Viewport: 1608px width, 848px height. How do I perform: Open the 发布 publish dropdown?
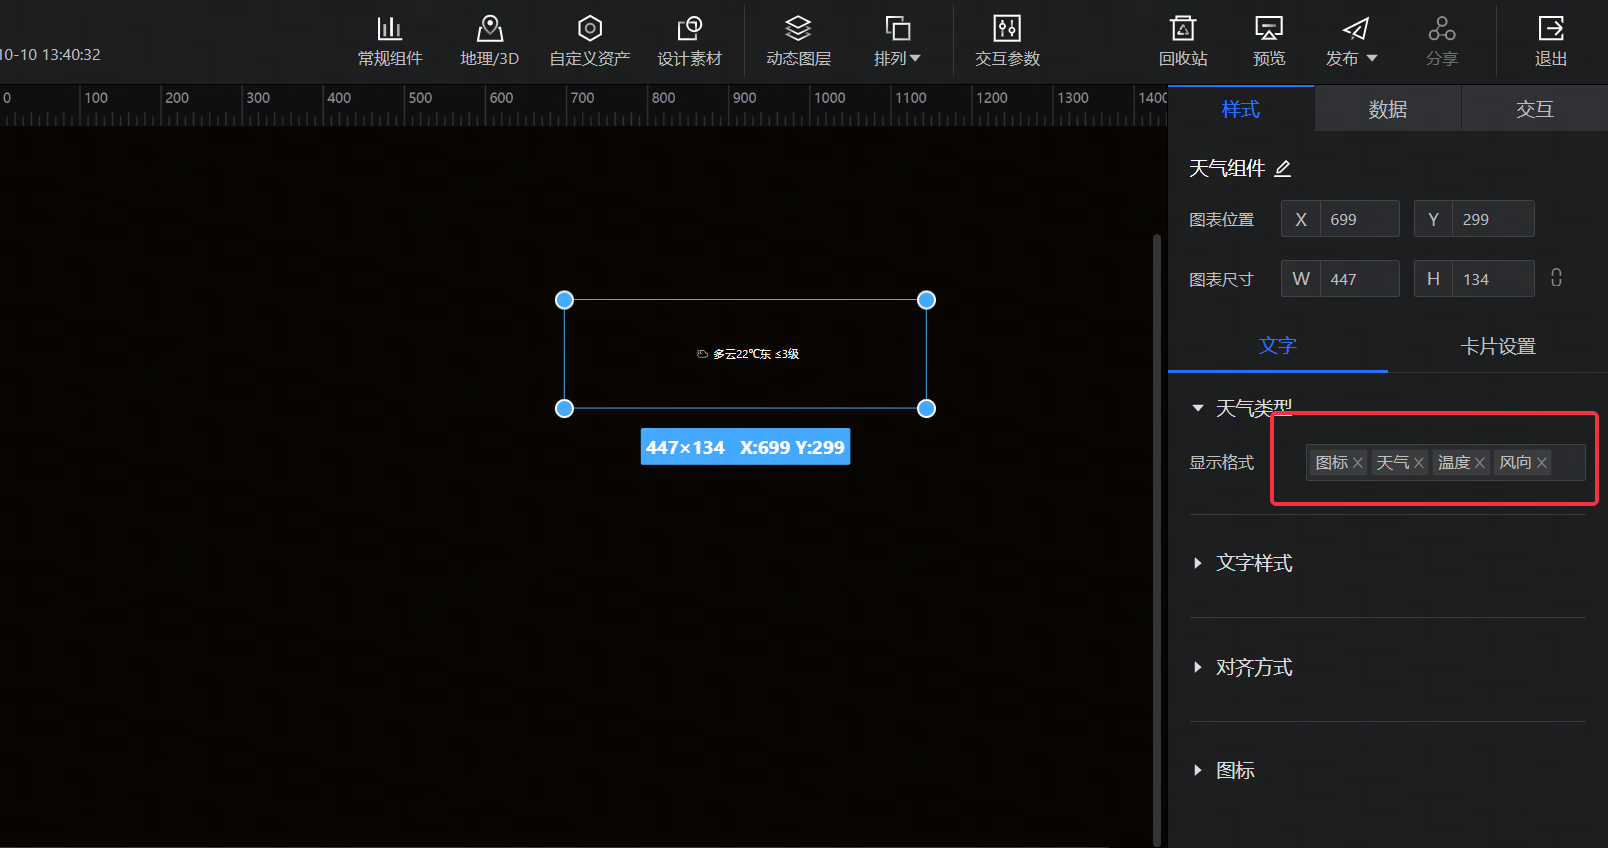tap(1351, 41)
